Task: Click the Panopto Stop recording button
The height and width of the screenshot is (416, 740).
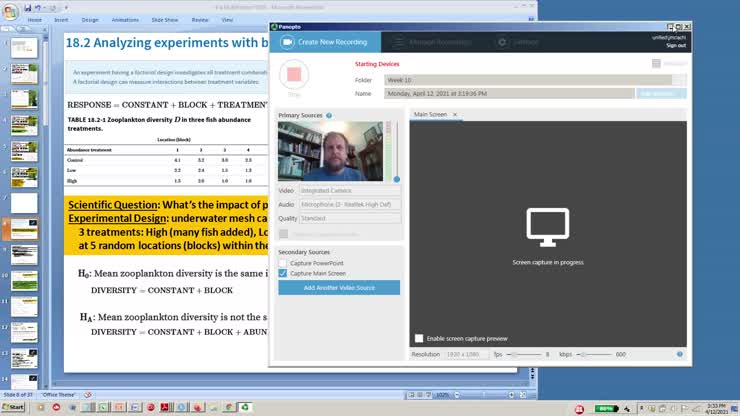Action: point(294,75)
